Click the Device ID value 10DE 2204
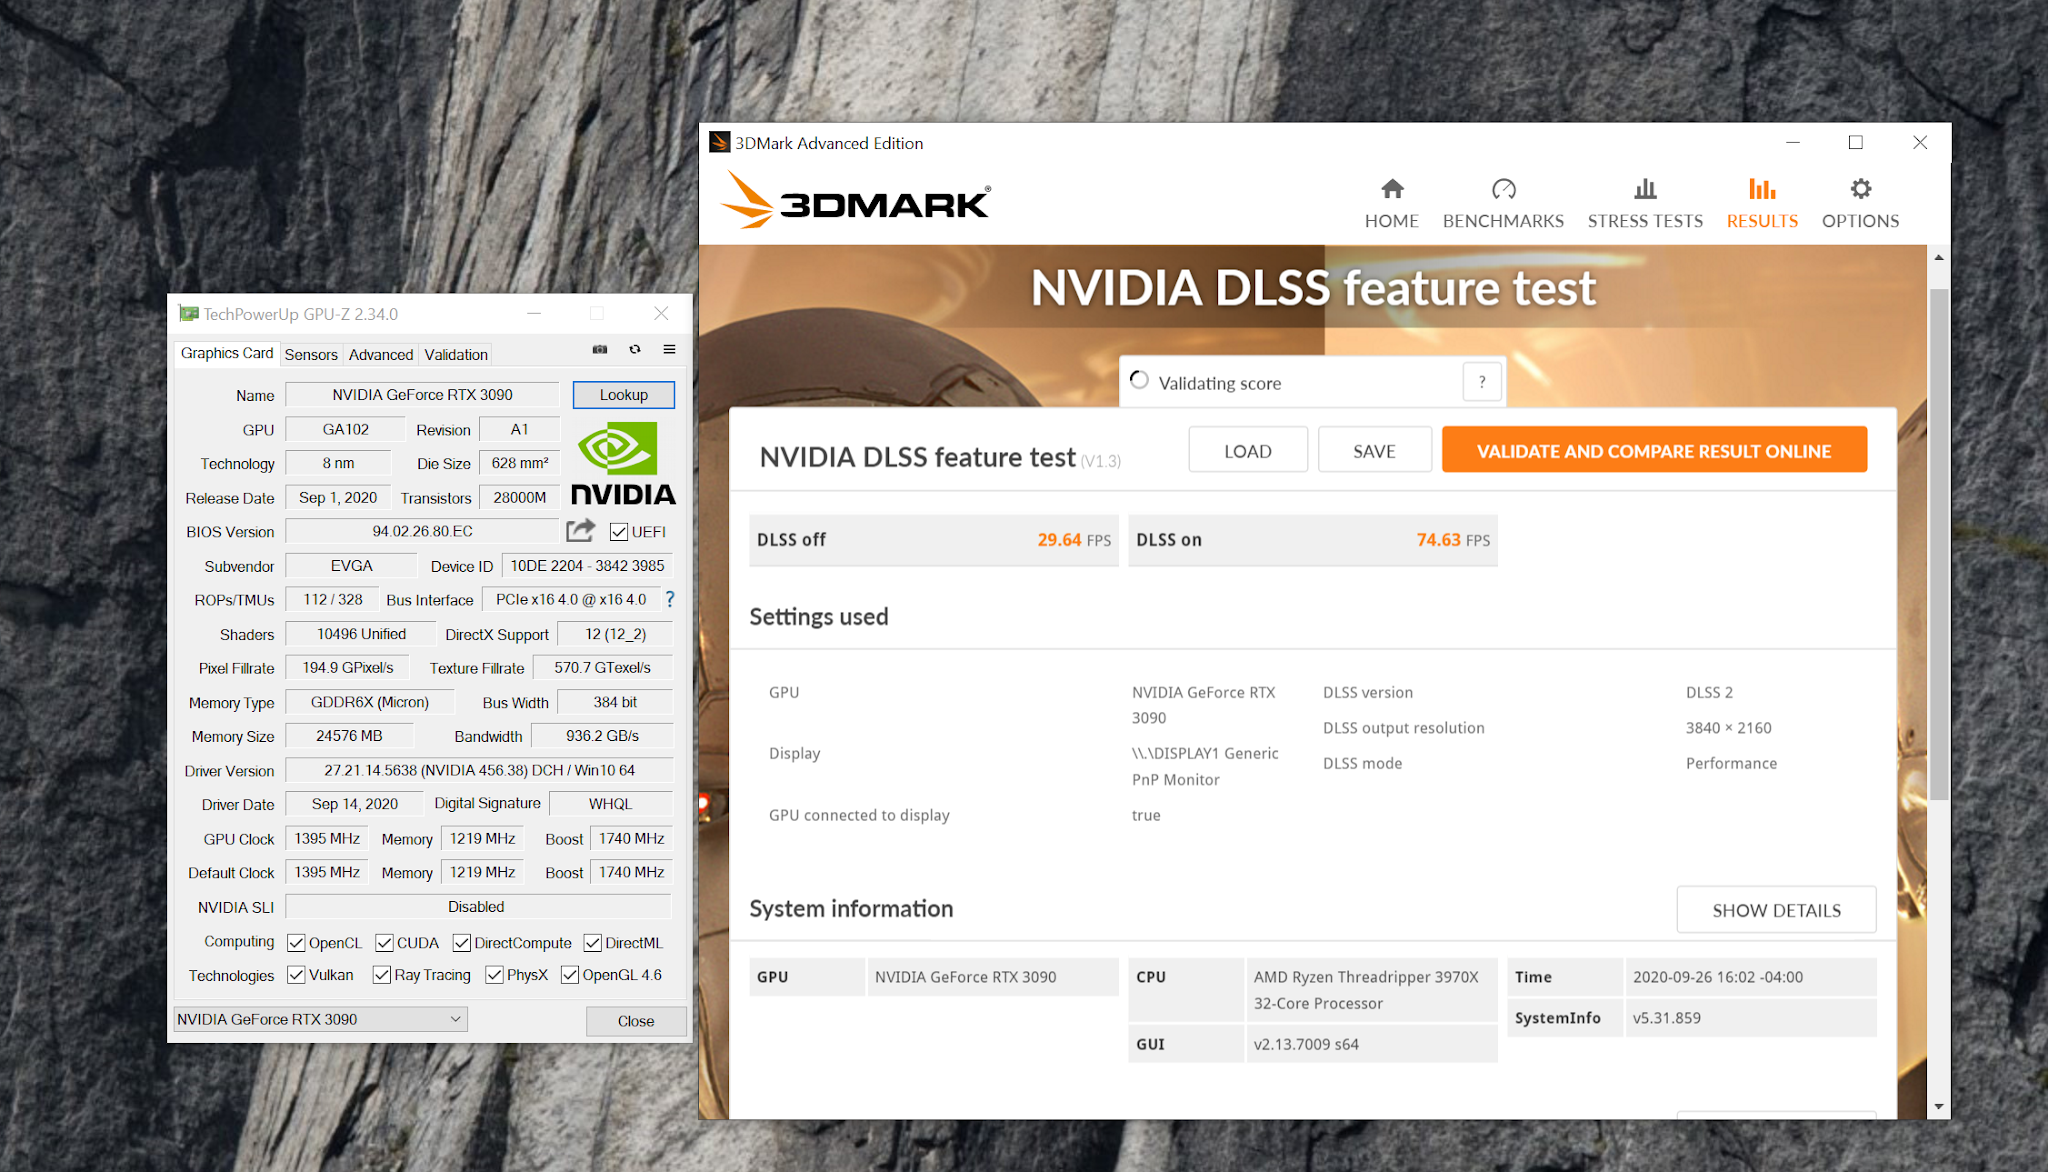The width and height of the screenshot is (2048, 1172). 587,566
